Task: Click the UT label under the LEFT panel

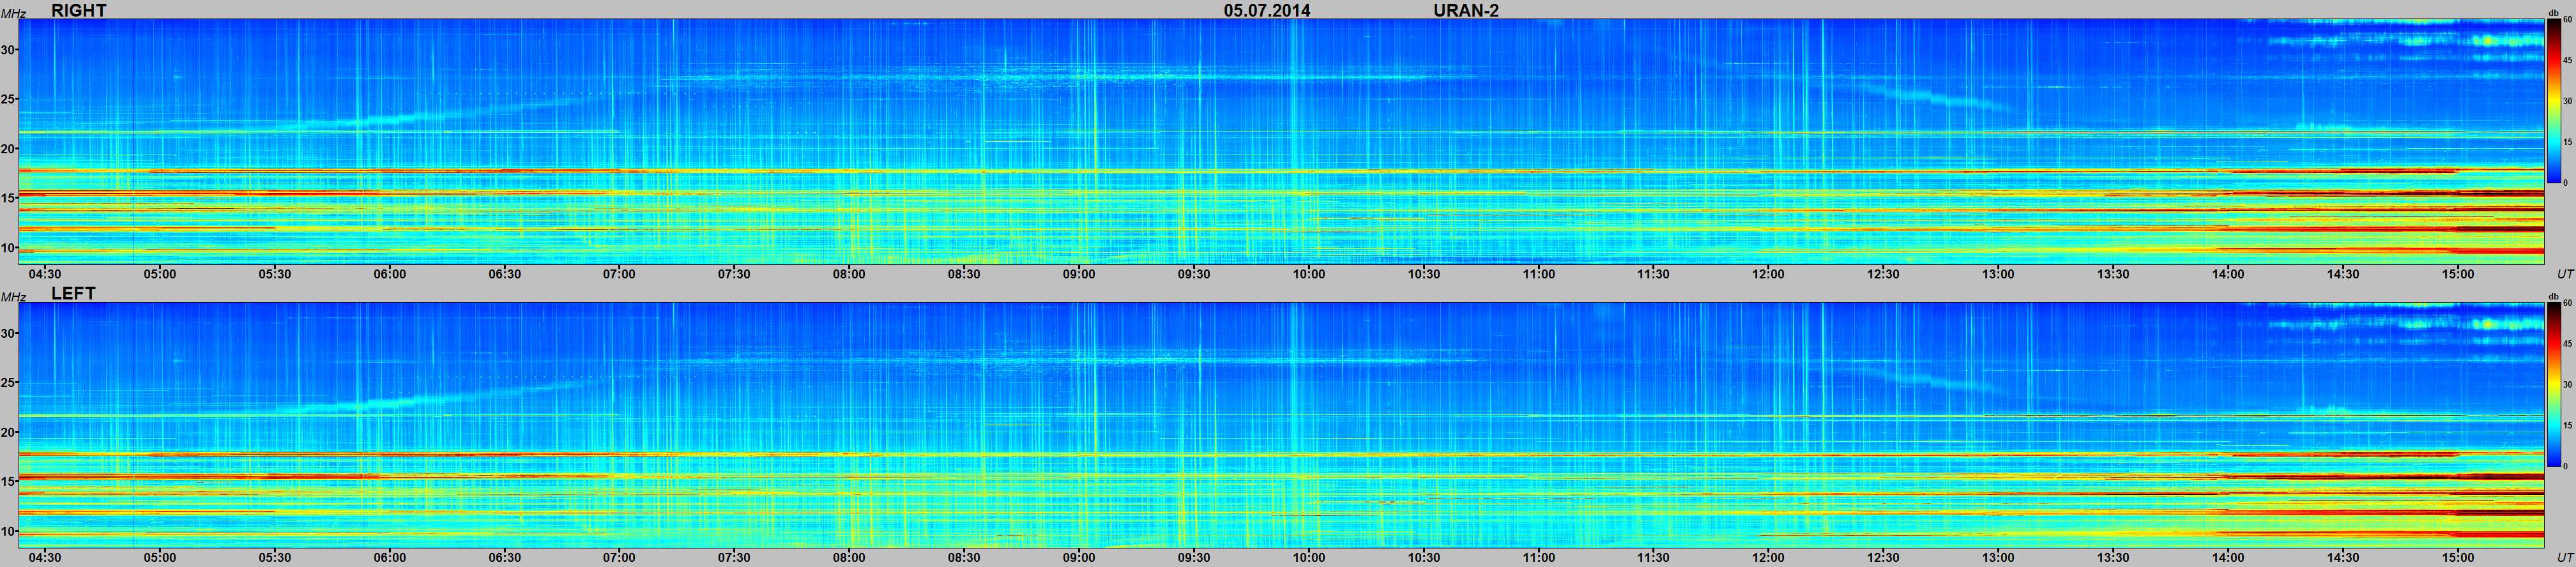Action: [2565, 558]
